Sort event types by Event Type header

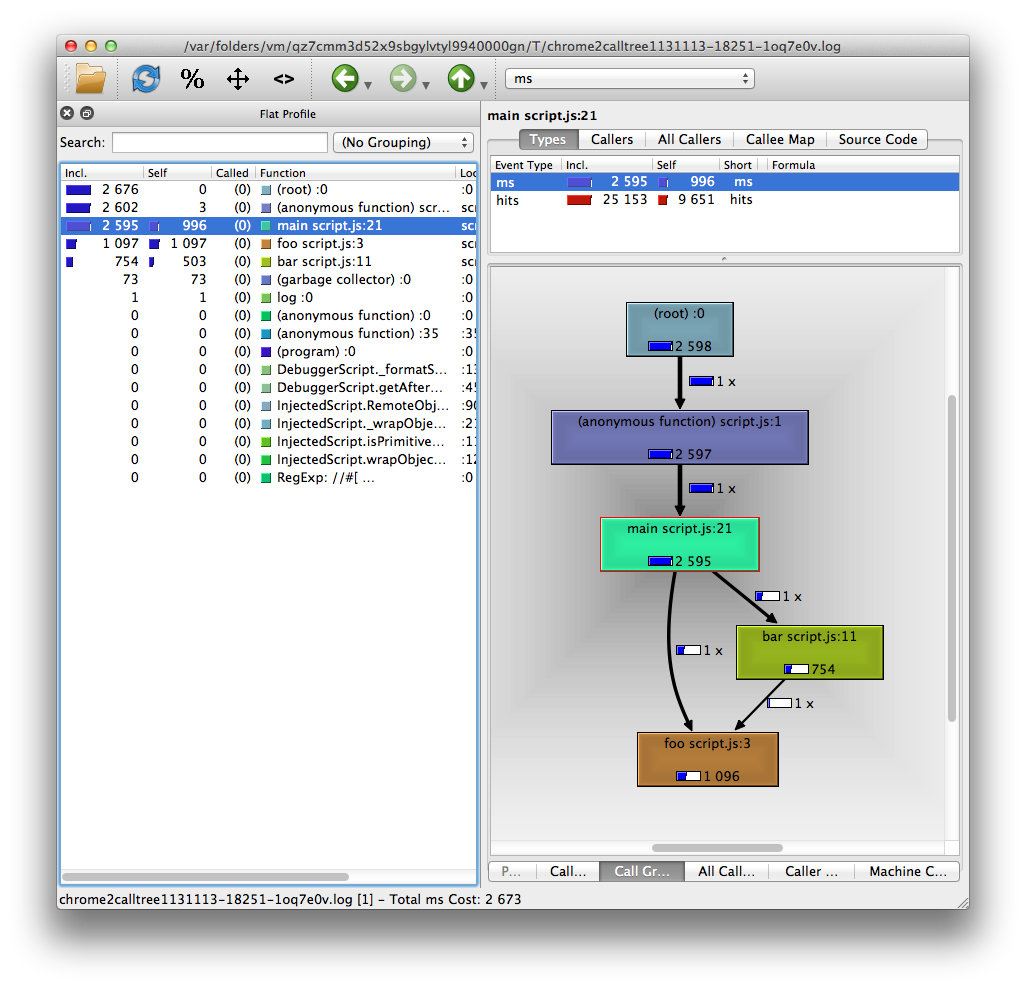525,165
